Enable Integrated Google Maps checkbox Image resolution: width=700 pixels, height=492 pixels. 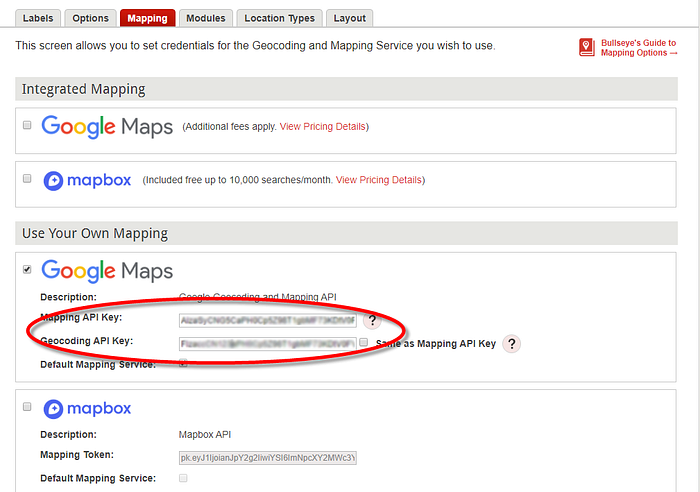[27, 125]
